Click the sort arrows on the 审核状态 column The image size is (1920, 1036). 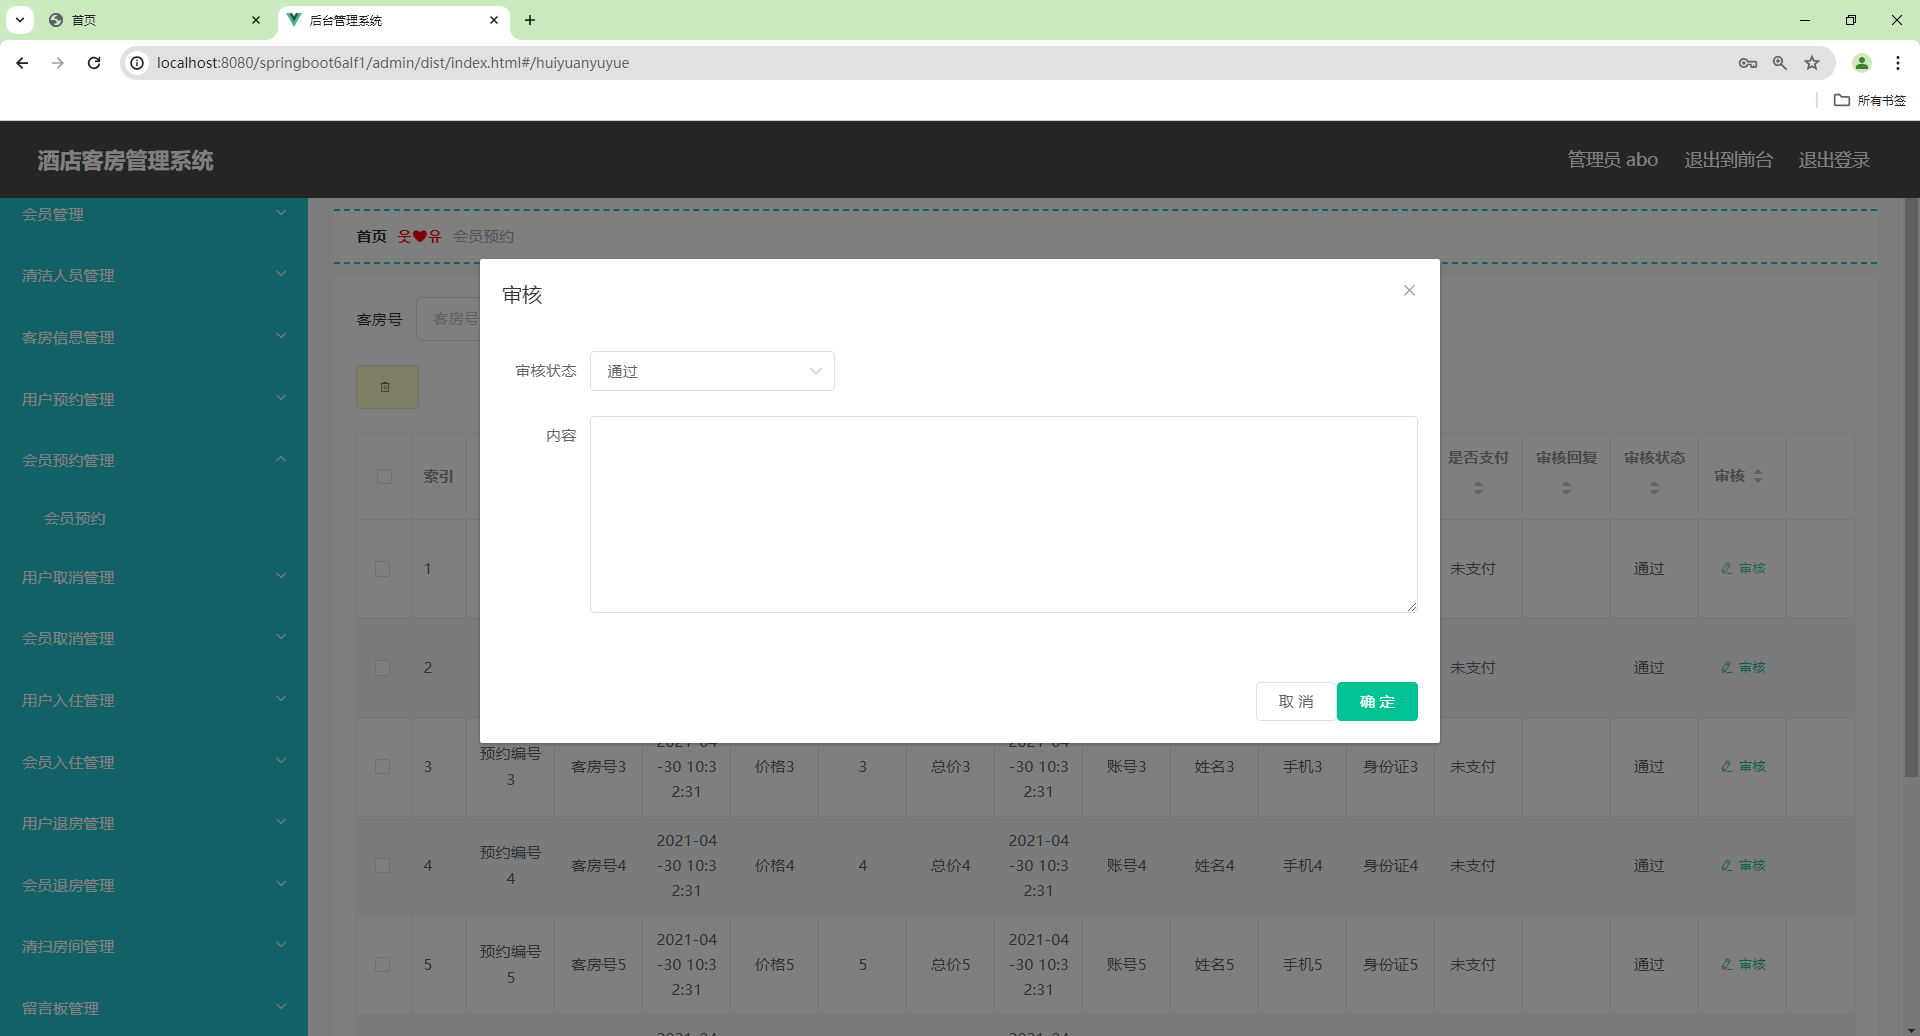pyautogui.click(x=1655, y=488)
